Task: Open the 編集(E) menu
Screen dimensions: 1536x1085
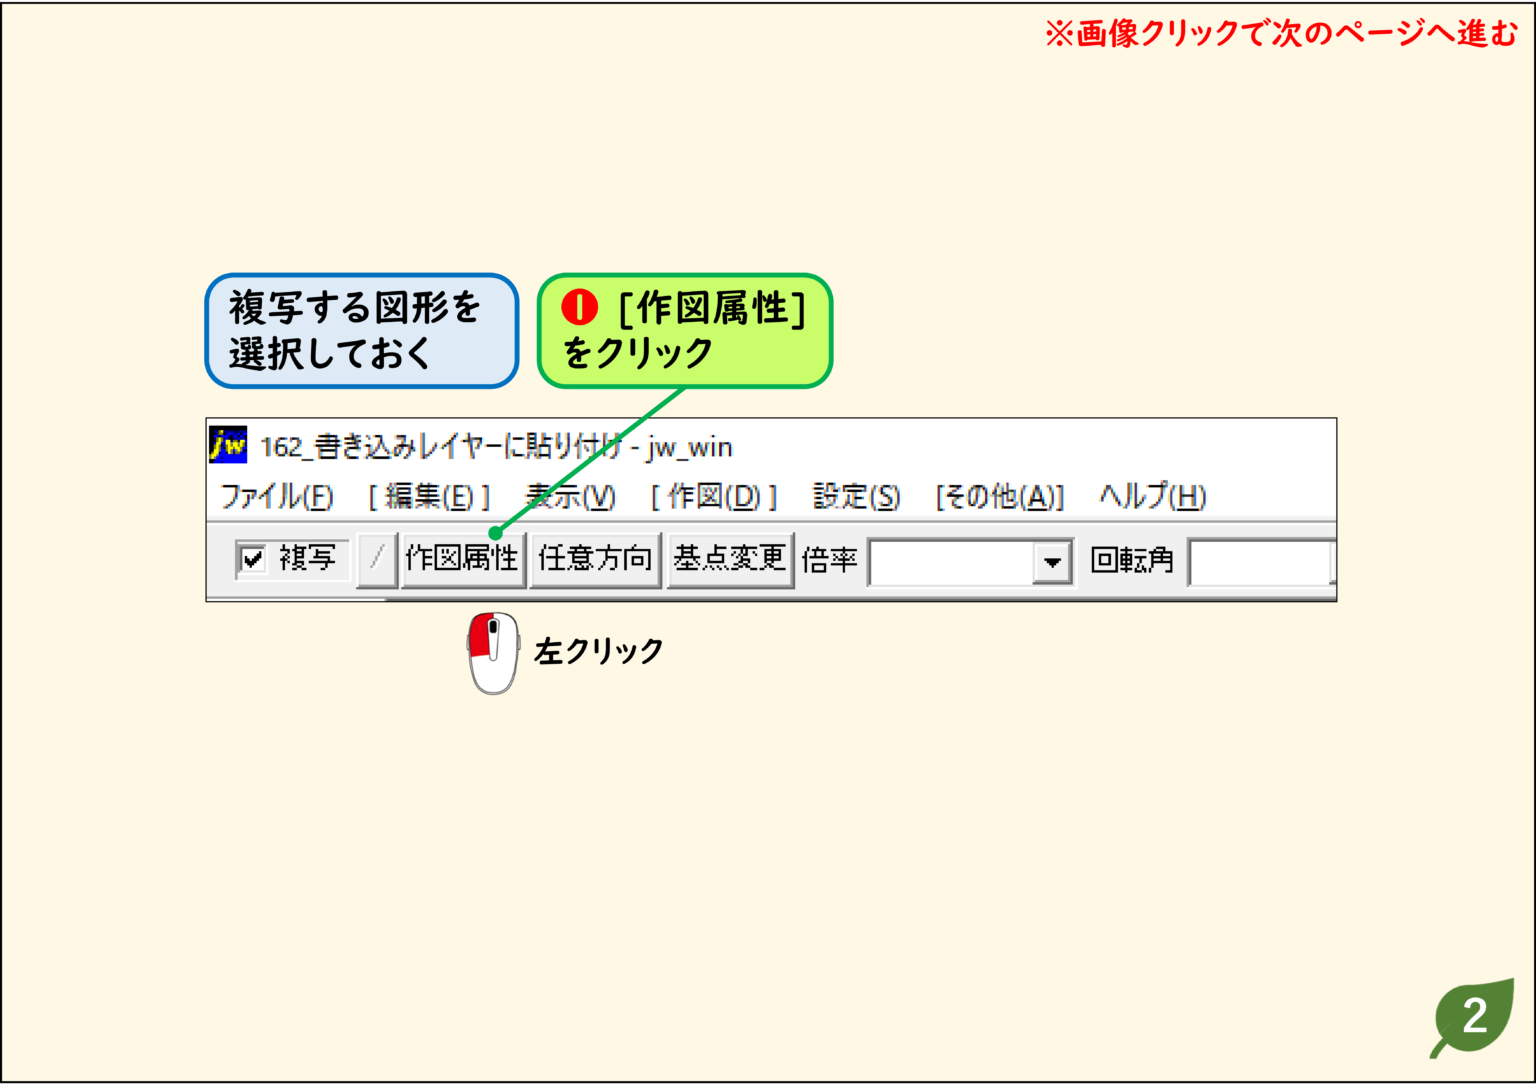Action: coord(430,496)
